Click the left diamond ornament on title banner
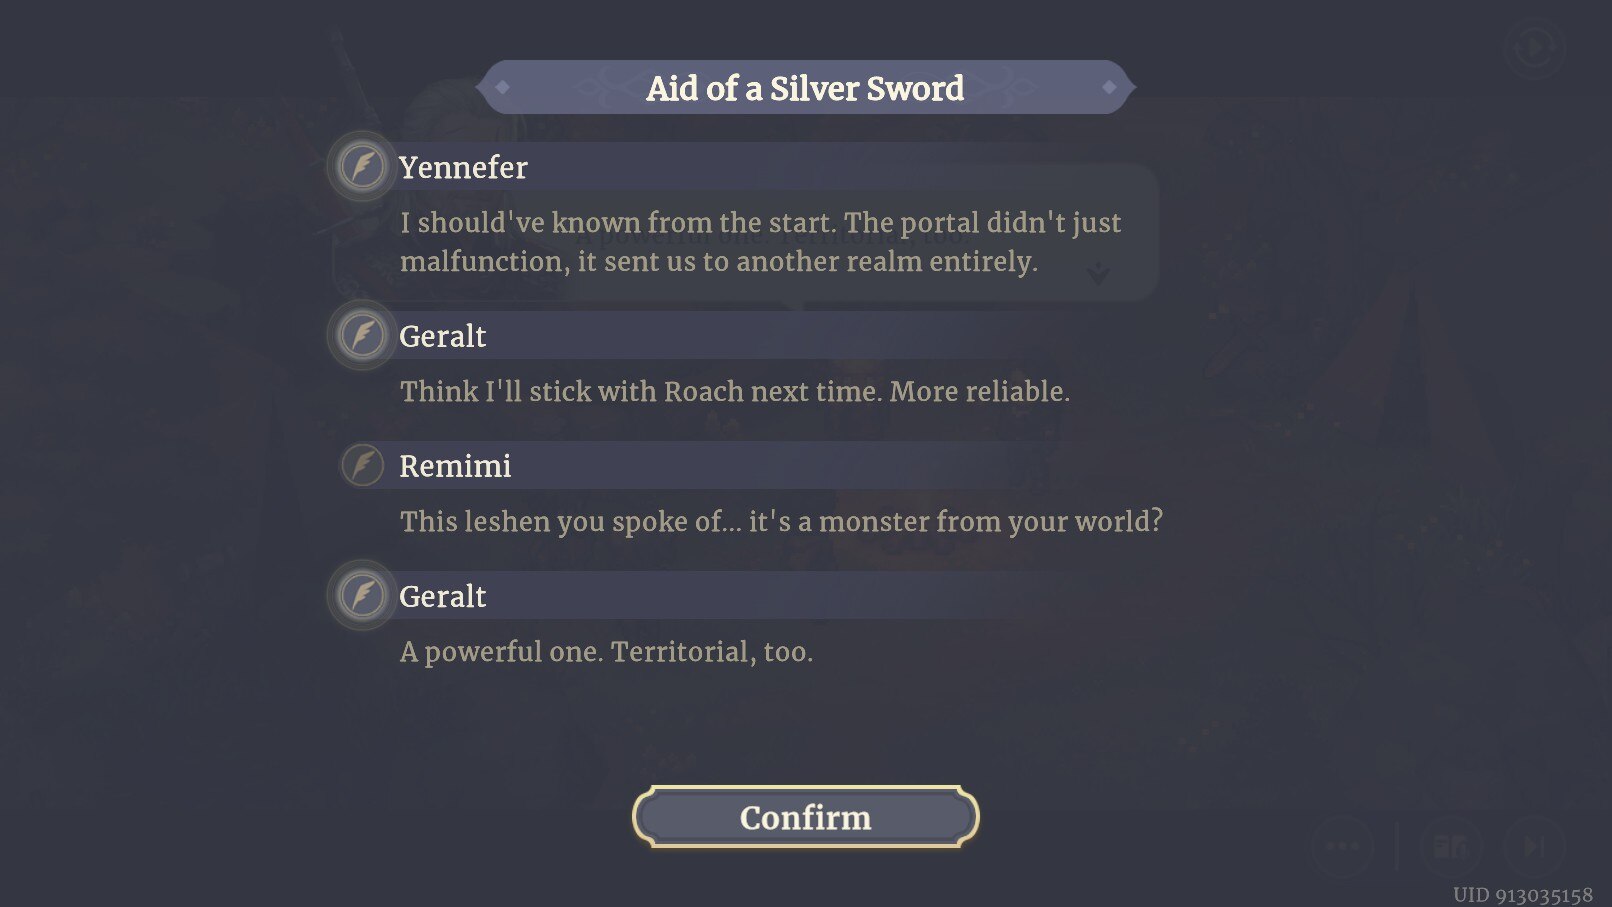The image size is (1612, 907). tap(503, 88)
